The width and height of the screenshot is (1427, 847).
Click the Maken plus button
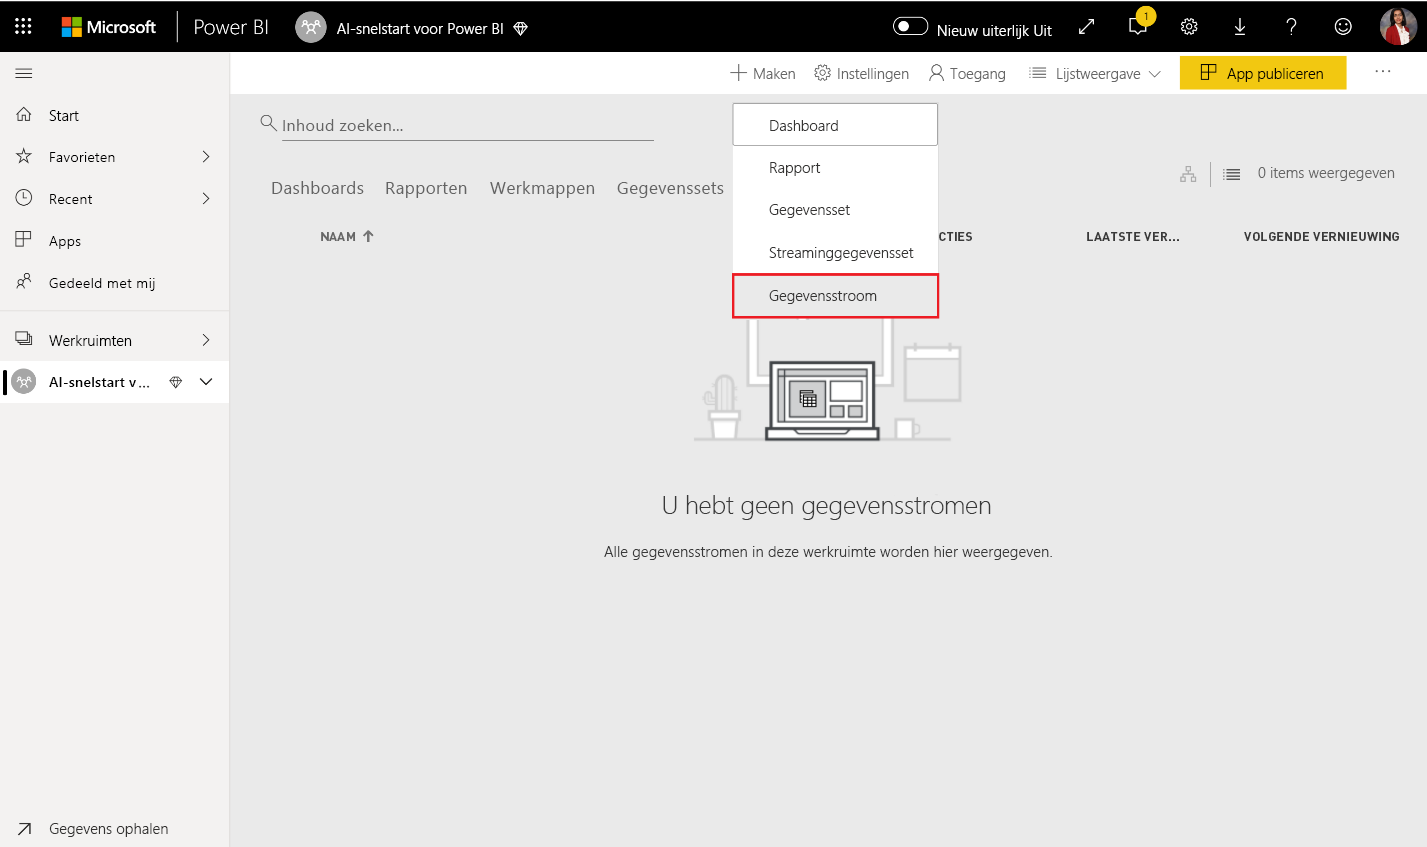763,73
